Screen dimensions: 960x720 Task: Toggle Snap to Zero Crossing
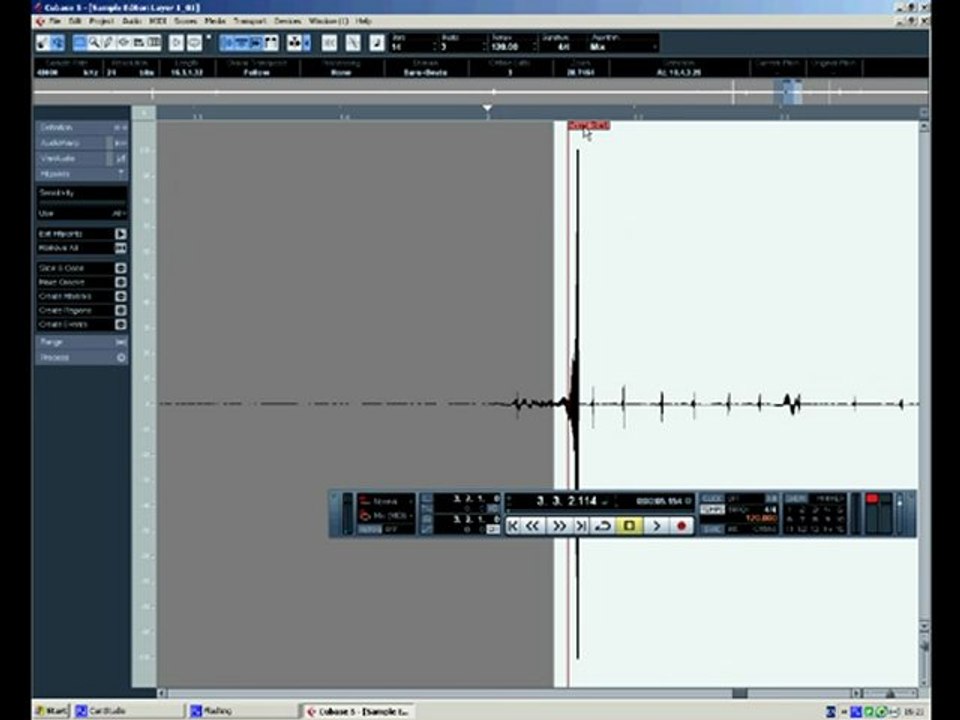point(353,43)
